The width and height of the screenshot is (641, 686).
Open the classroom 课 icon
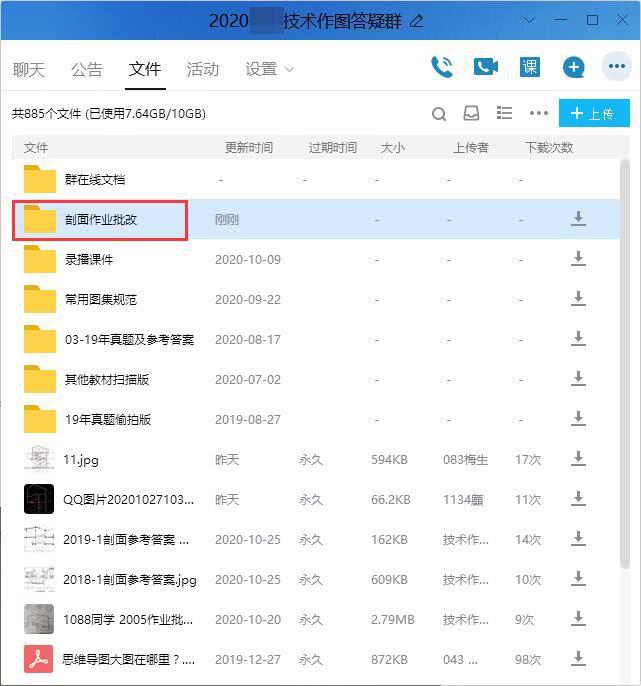529,67
